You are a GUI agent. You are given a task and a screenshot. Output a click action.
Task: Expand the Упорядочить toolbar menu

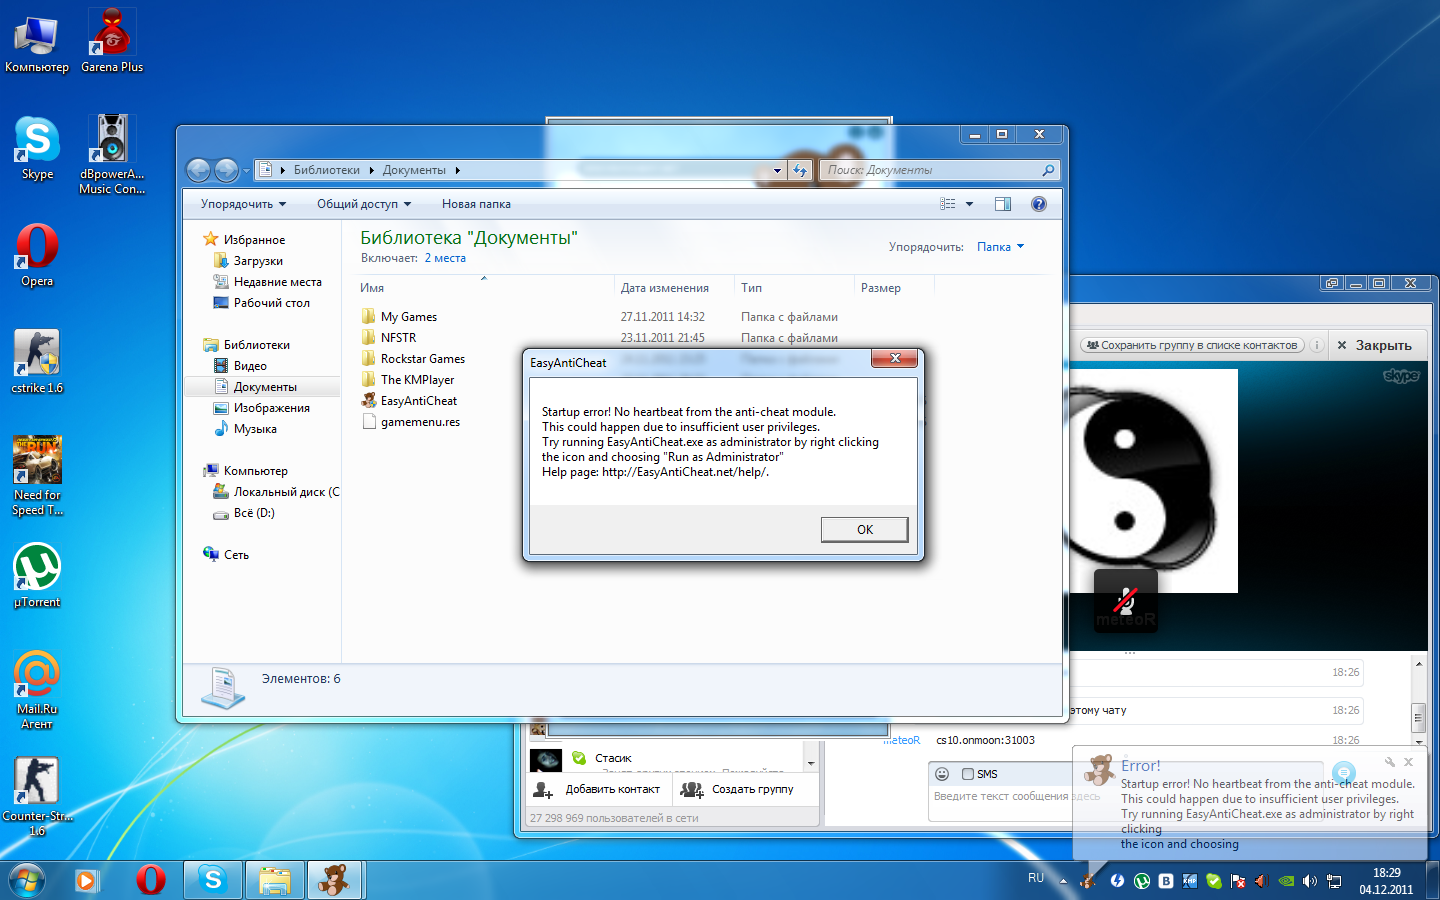pyautogui.click(x=243, y=204)
